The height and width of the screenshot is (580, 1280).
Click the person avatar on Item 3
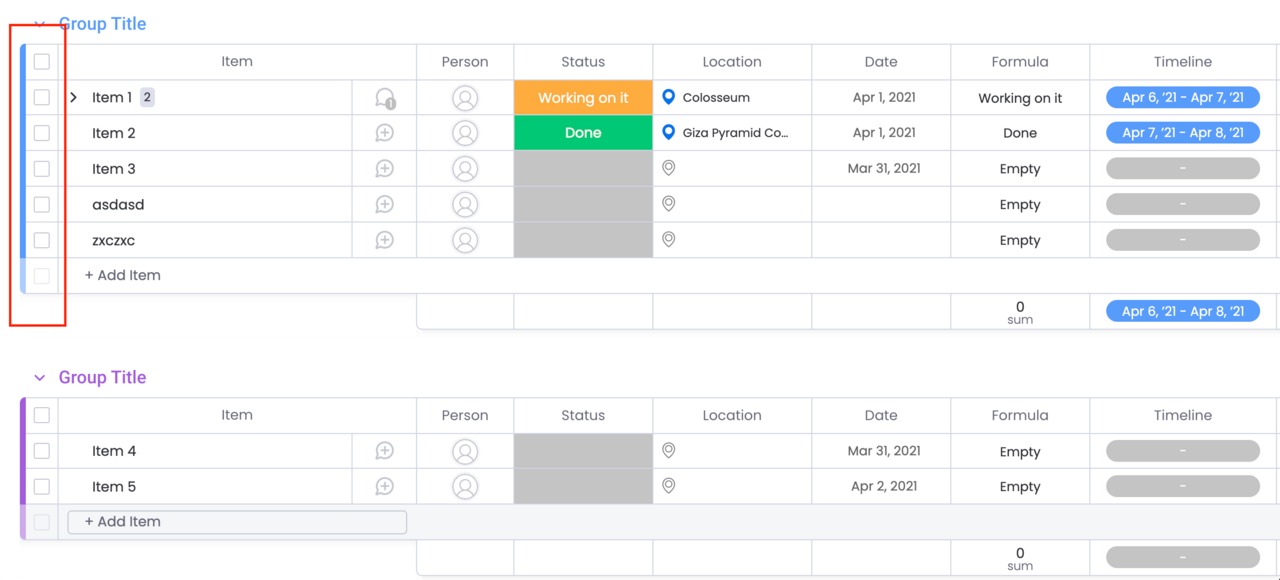click(464, 168)
